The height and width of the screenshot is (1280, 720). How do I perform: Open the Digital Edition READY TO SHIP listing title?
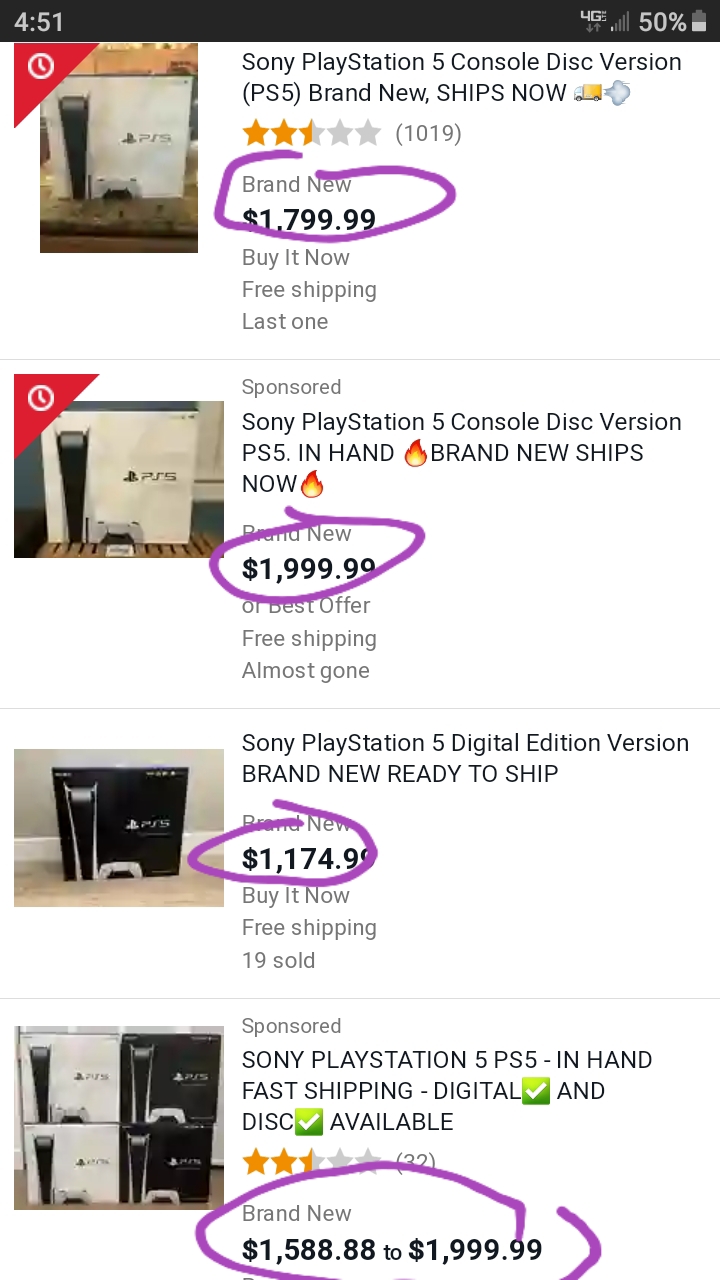click(465, 758)
